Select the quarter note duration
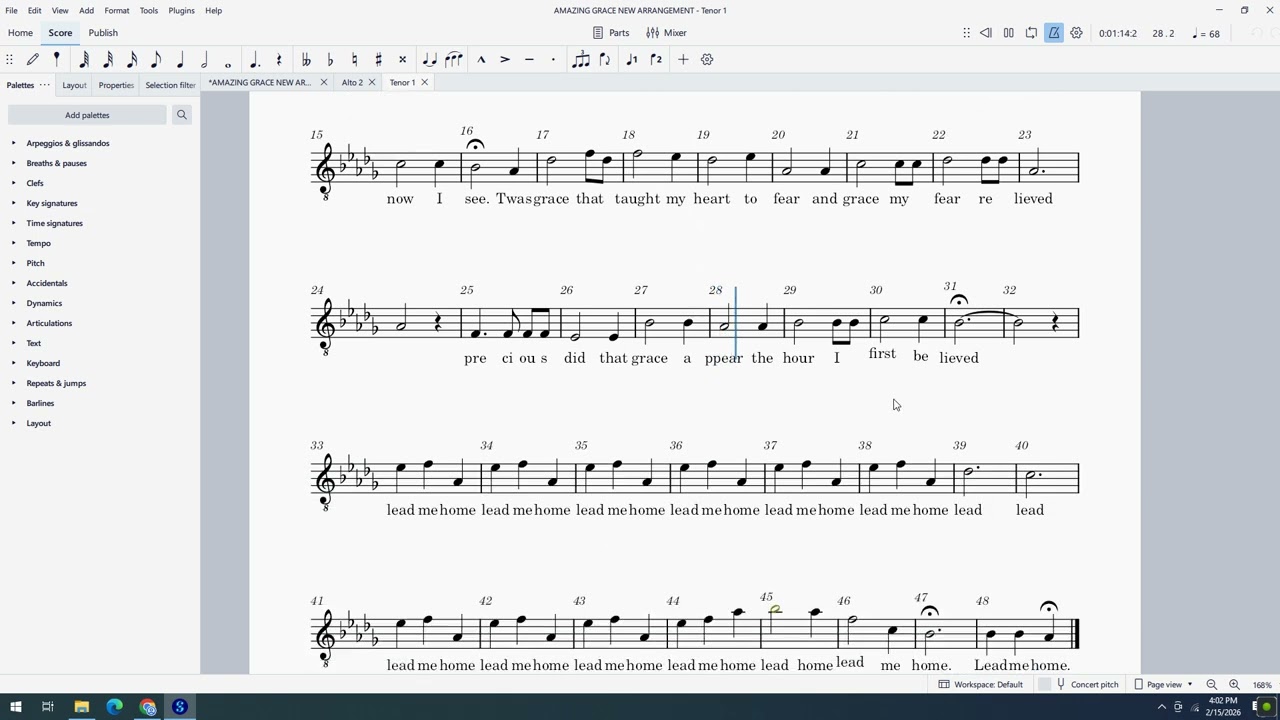1280x720 pixels. 180,60
